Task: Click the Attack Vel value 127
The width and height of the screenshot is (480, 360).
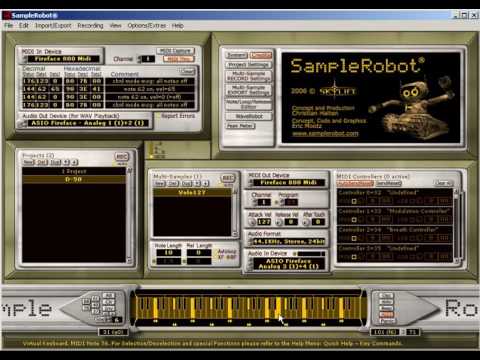Action: click(x=264, y=222)
